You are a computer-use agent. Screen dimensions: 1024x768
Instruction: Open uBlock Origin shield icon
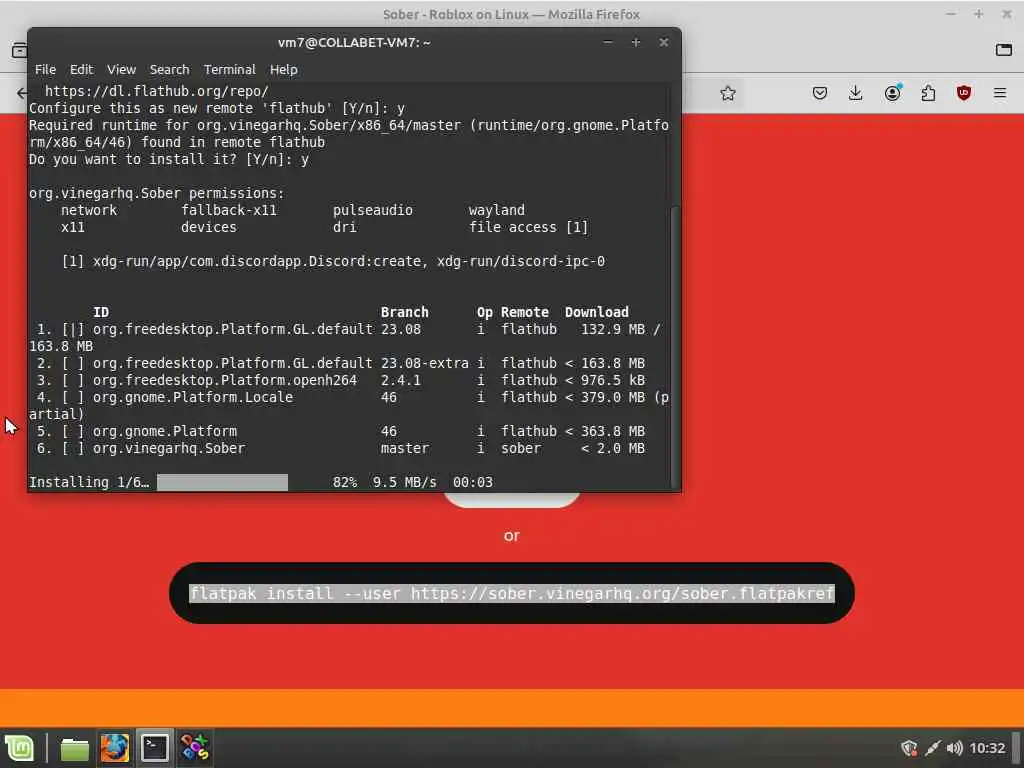964,93
